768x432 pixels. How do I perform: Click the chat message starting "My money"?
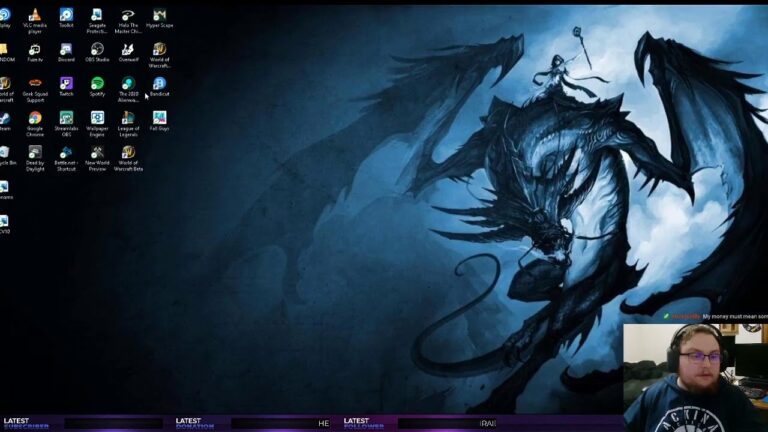click(735, 317)
